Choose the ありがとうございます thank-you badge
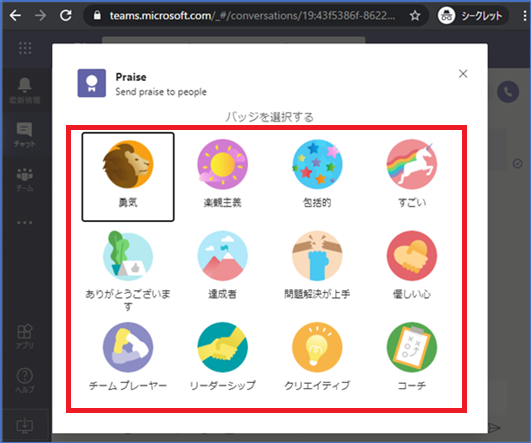531x443 pixels. [128, 269]
